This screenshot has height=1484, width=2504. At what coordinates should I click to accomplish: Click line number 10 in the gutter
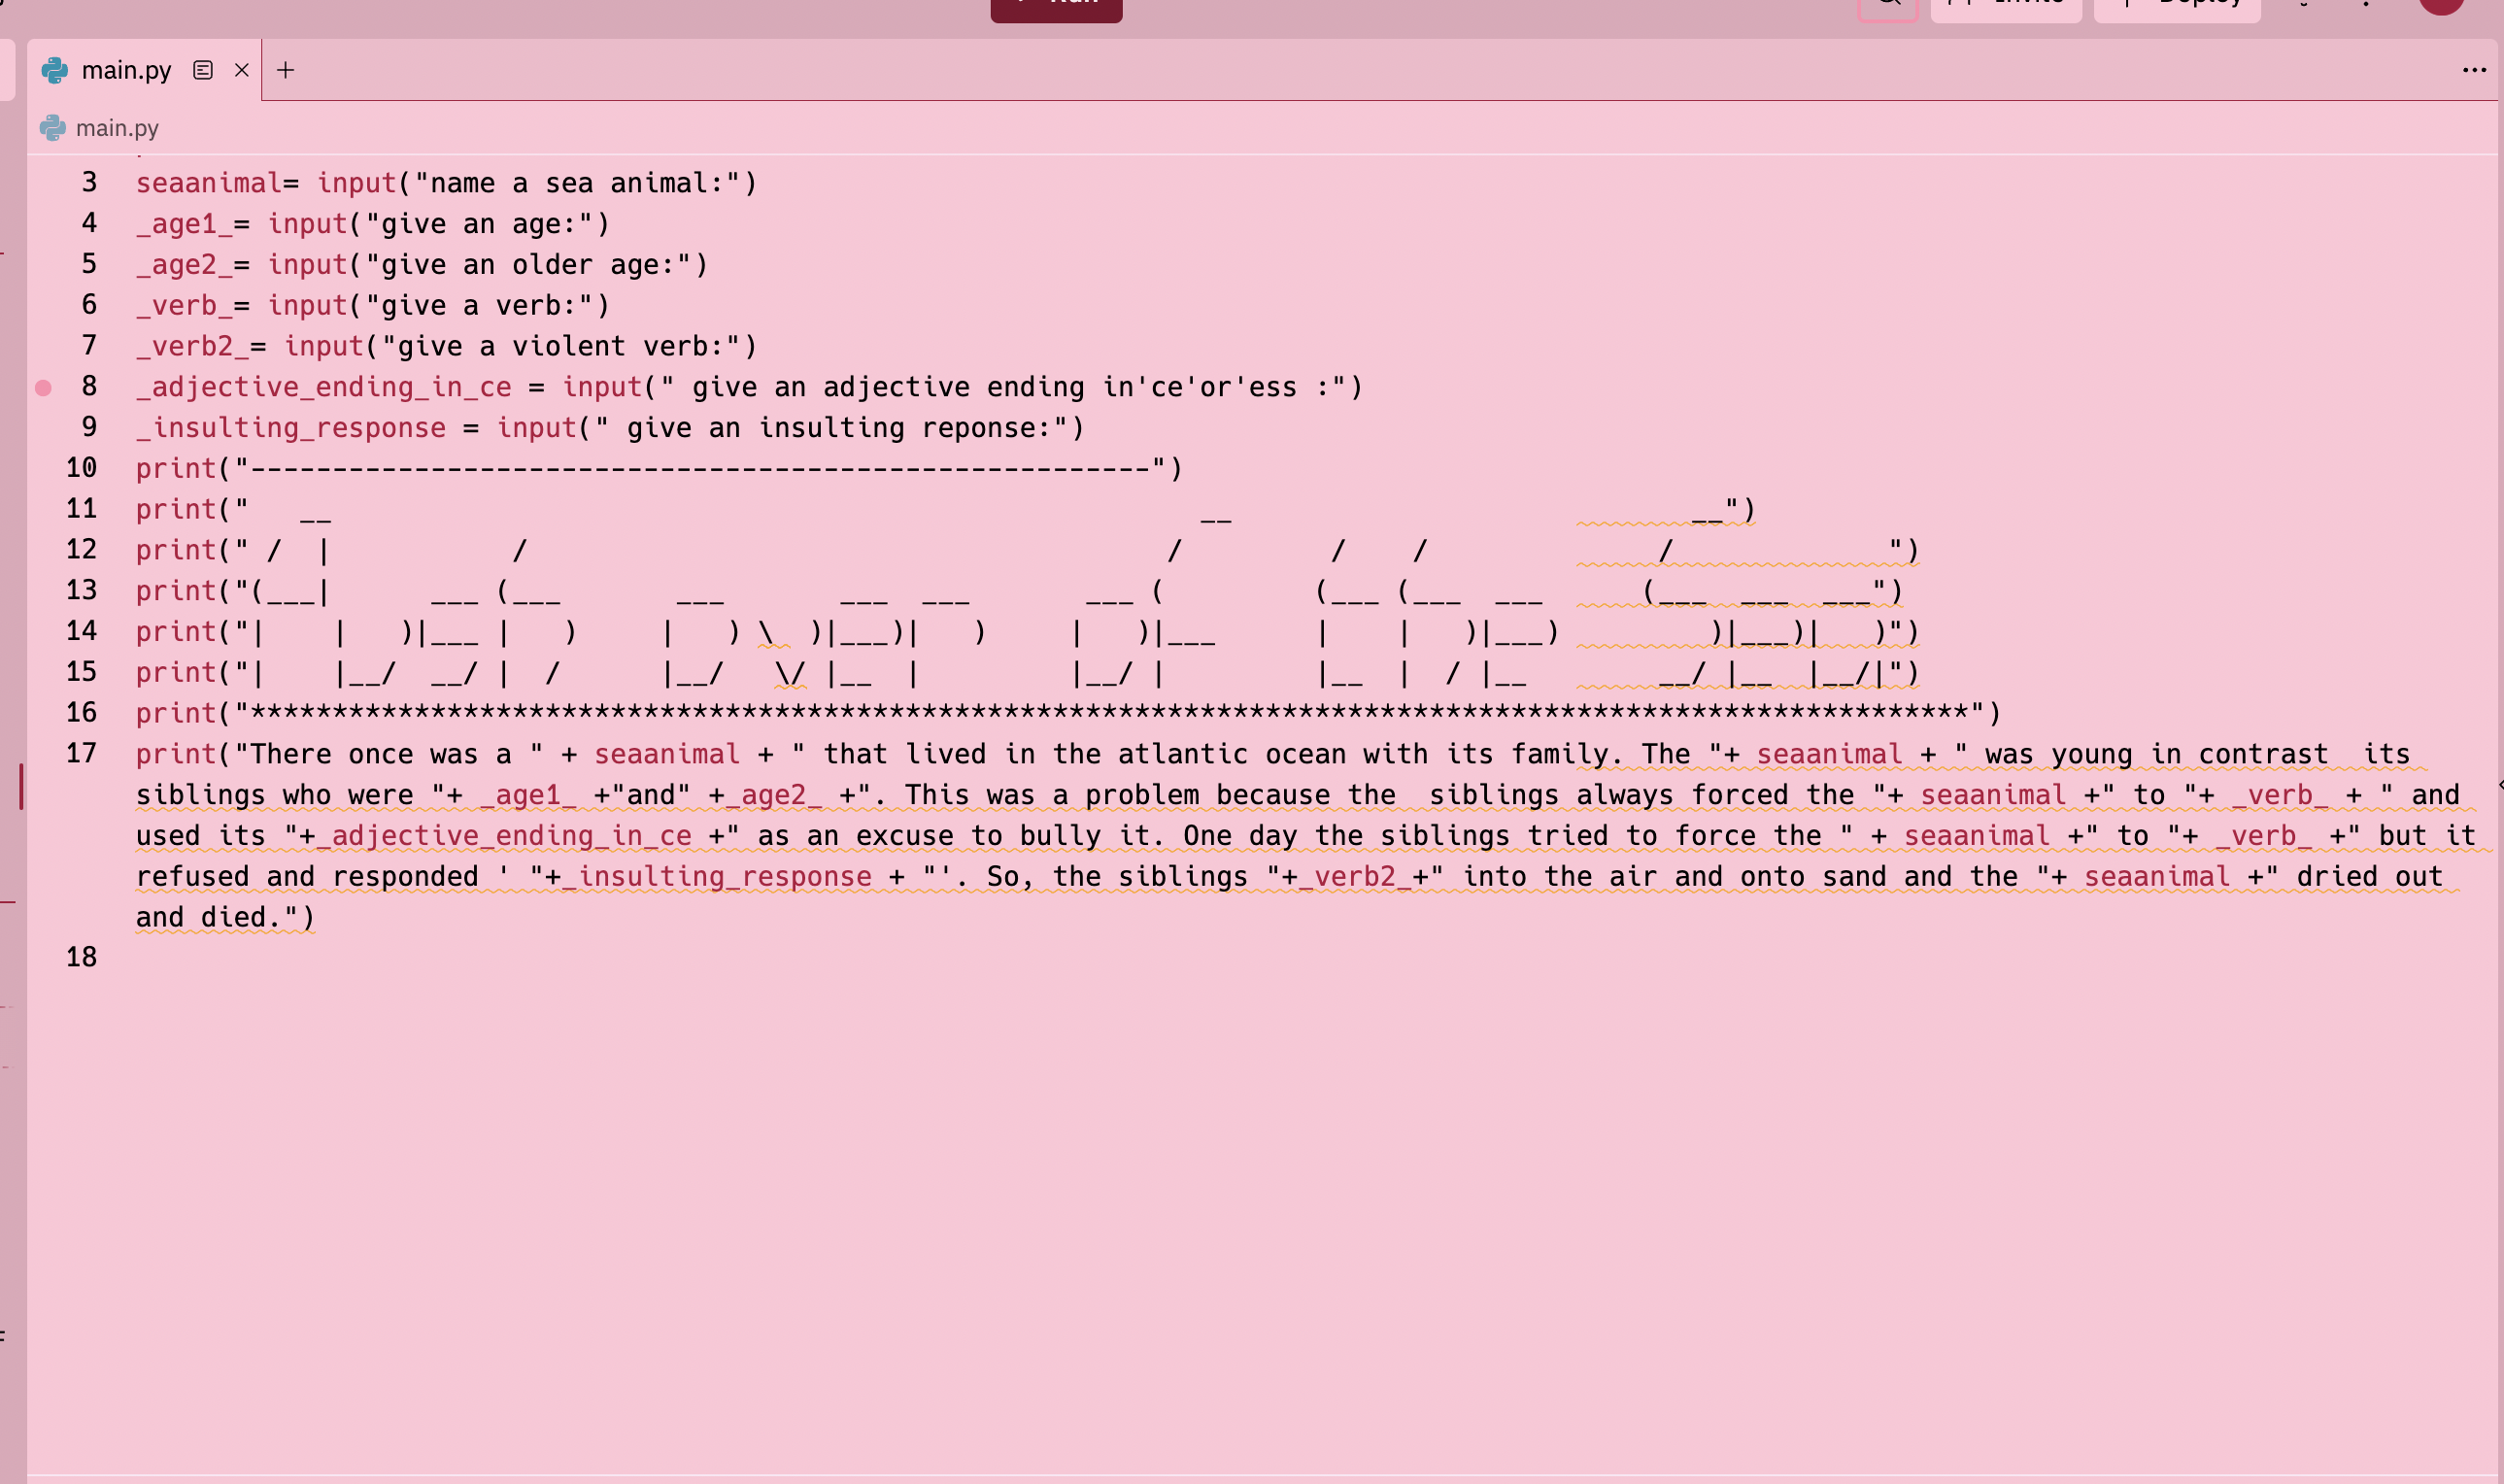click(81, 468)
